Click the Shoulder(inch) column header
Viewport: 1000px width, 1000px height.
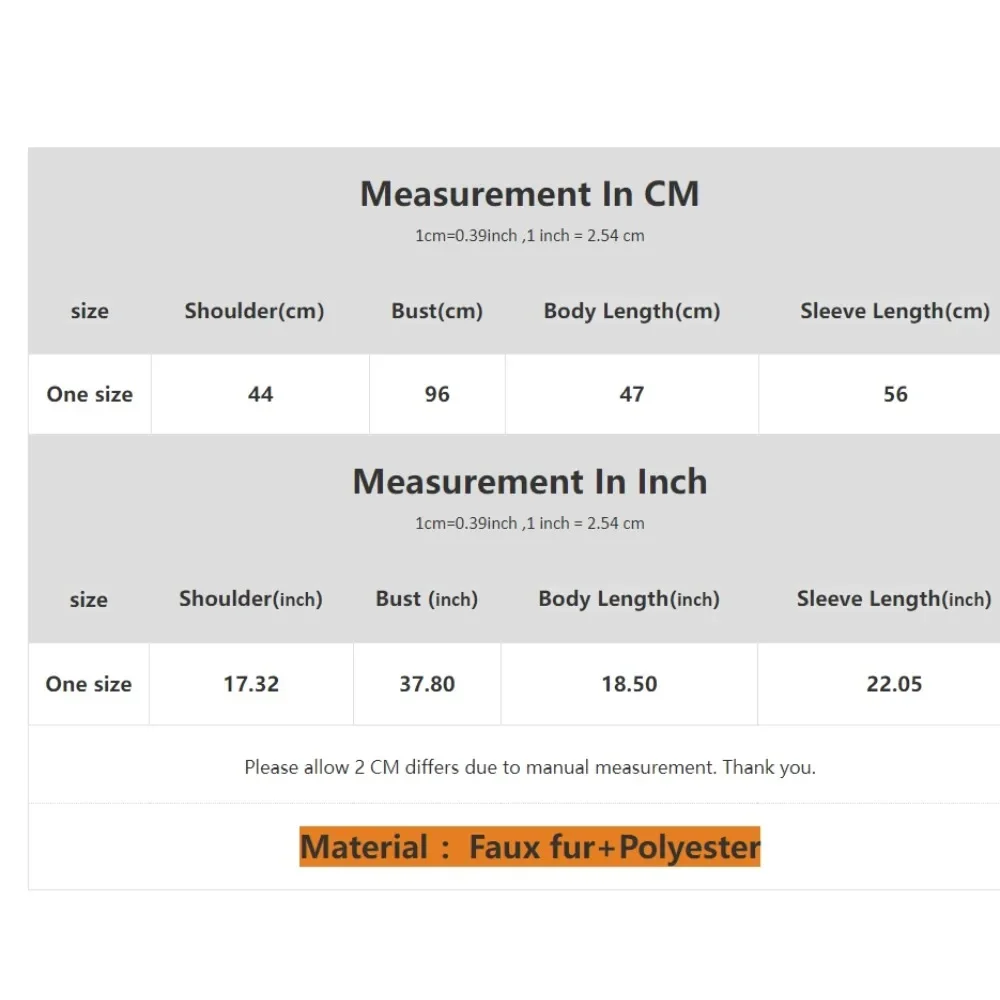click(250, 599)
